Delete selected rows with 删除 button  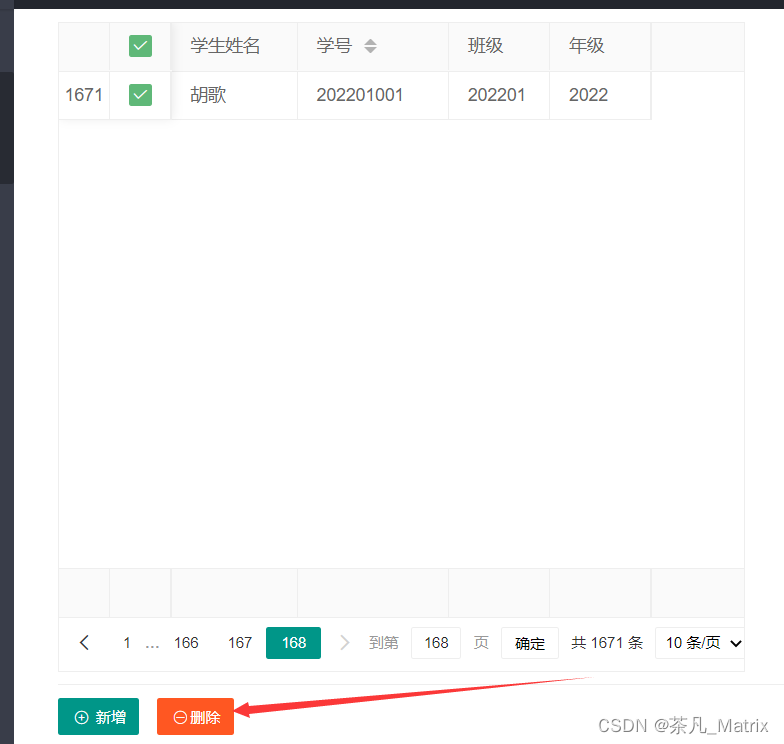tap(196, 716)
